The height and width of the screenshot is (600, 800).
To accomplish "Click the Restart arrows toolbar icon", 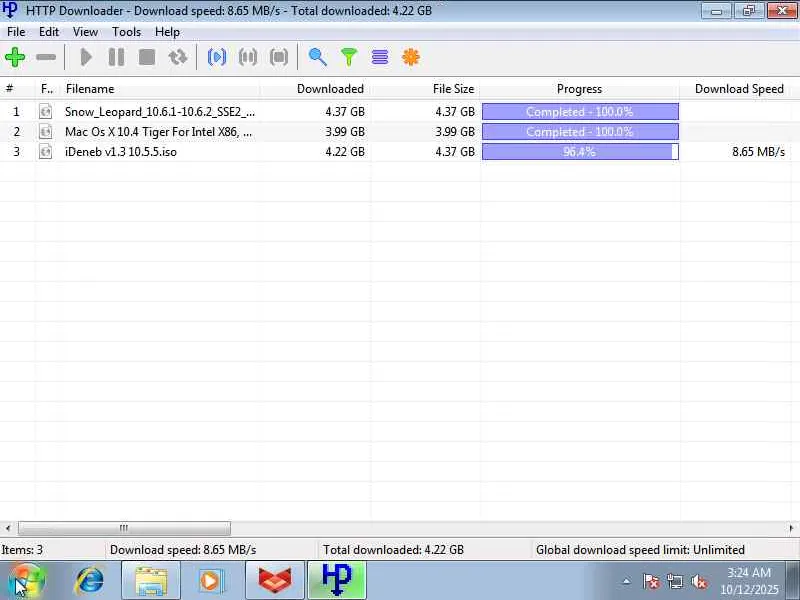I will coord(178,57).
